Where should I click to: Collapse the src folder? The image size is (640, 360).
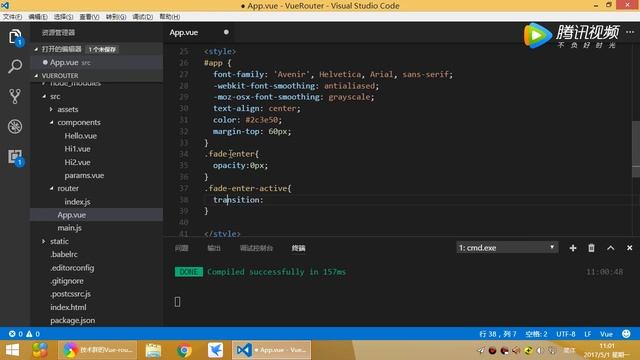tap(44, 96)
